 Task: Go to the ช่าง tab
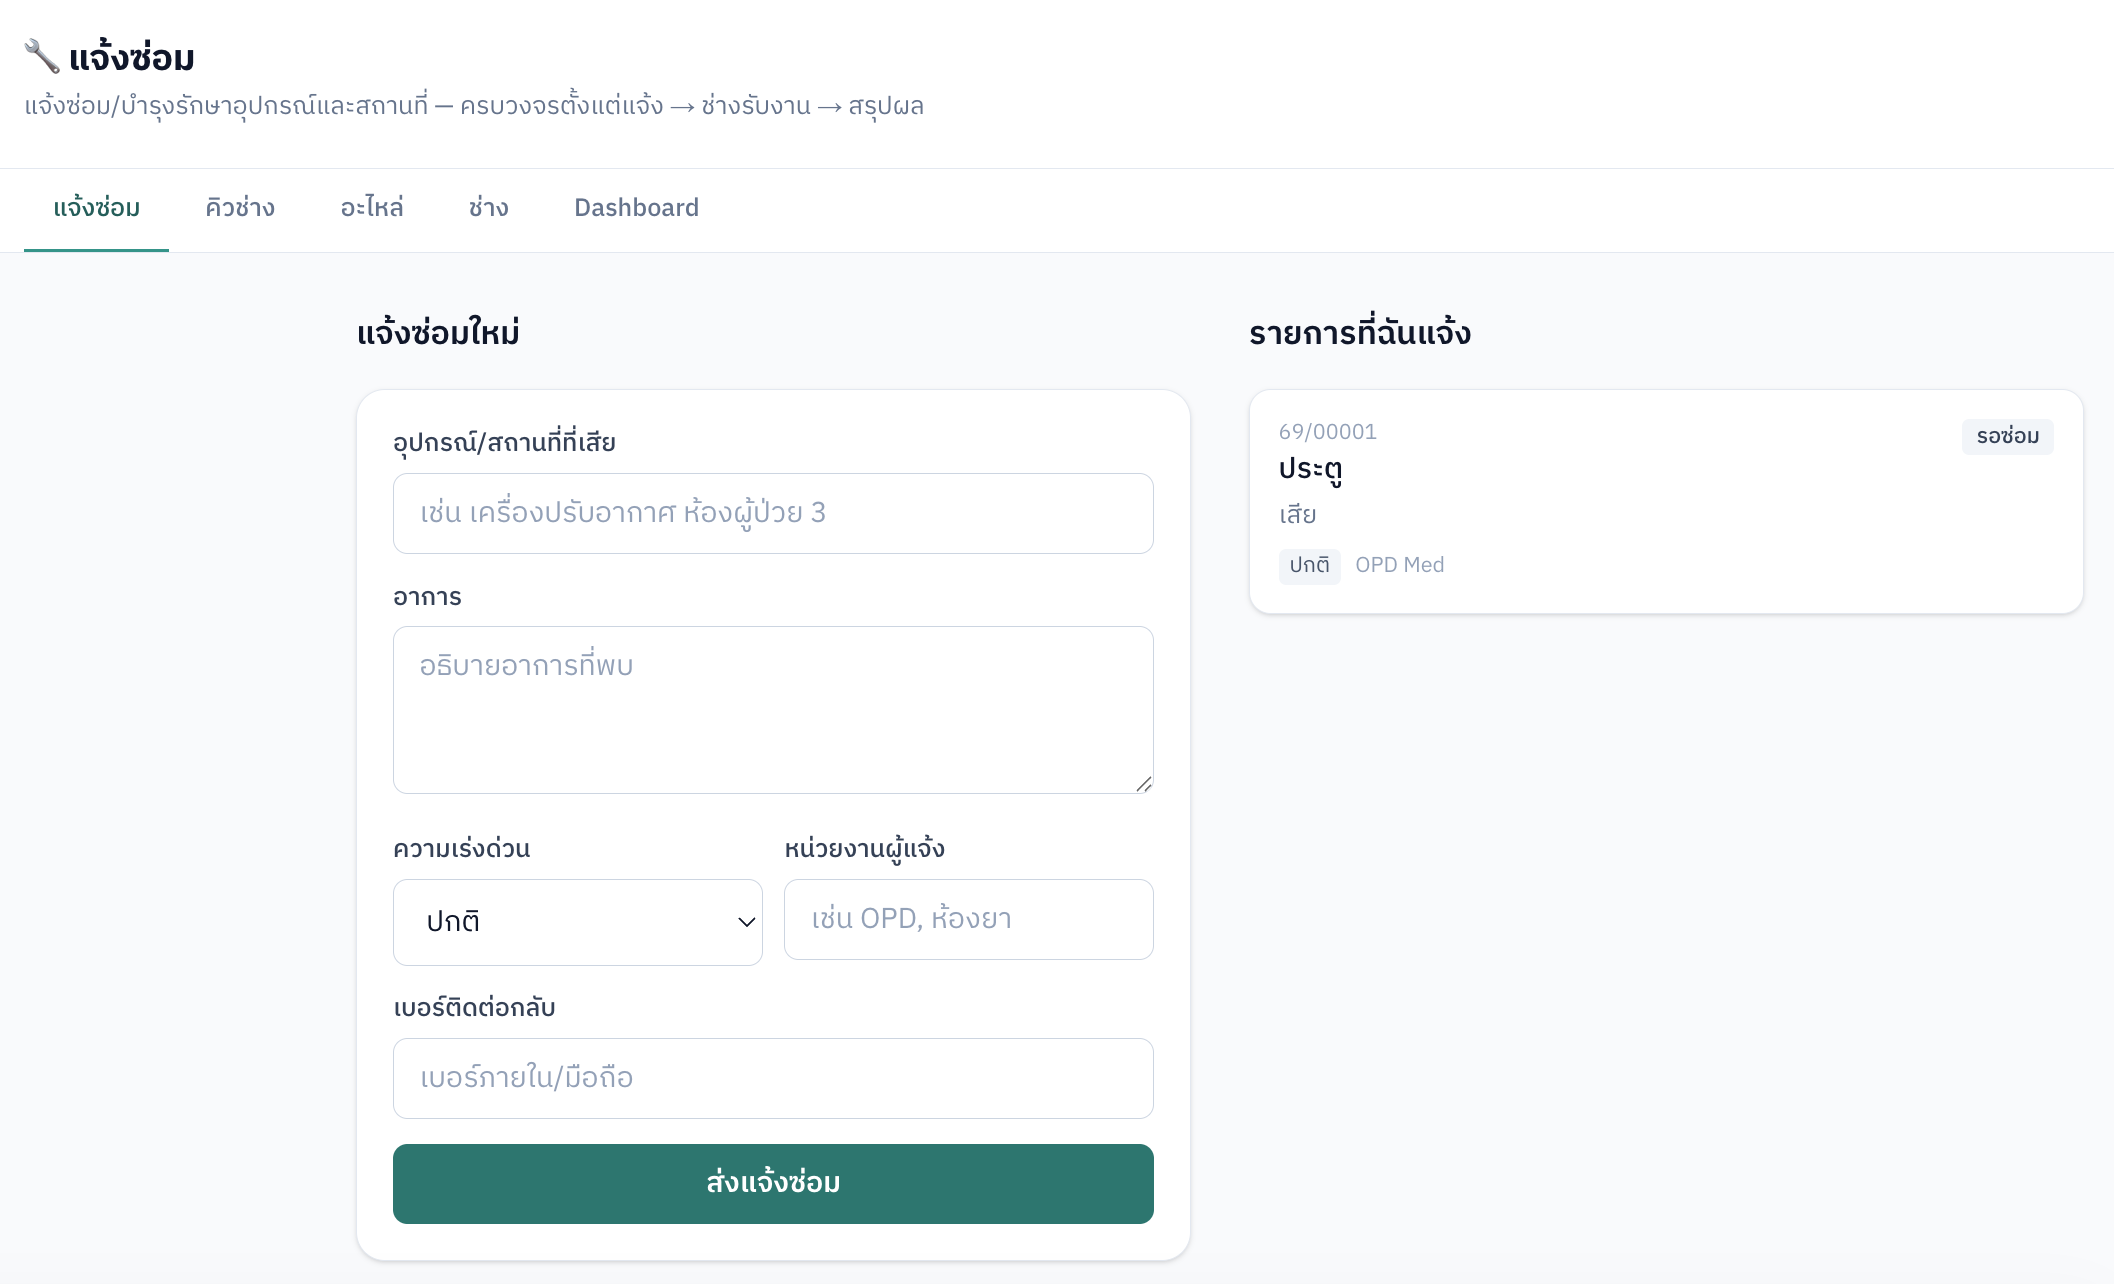[489, 208]
